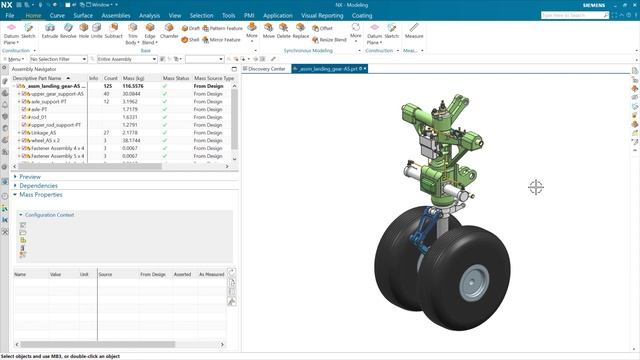Click the Sketch icon beside Extrude

[28, 31]
